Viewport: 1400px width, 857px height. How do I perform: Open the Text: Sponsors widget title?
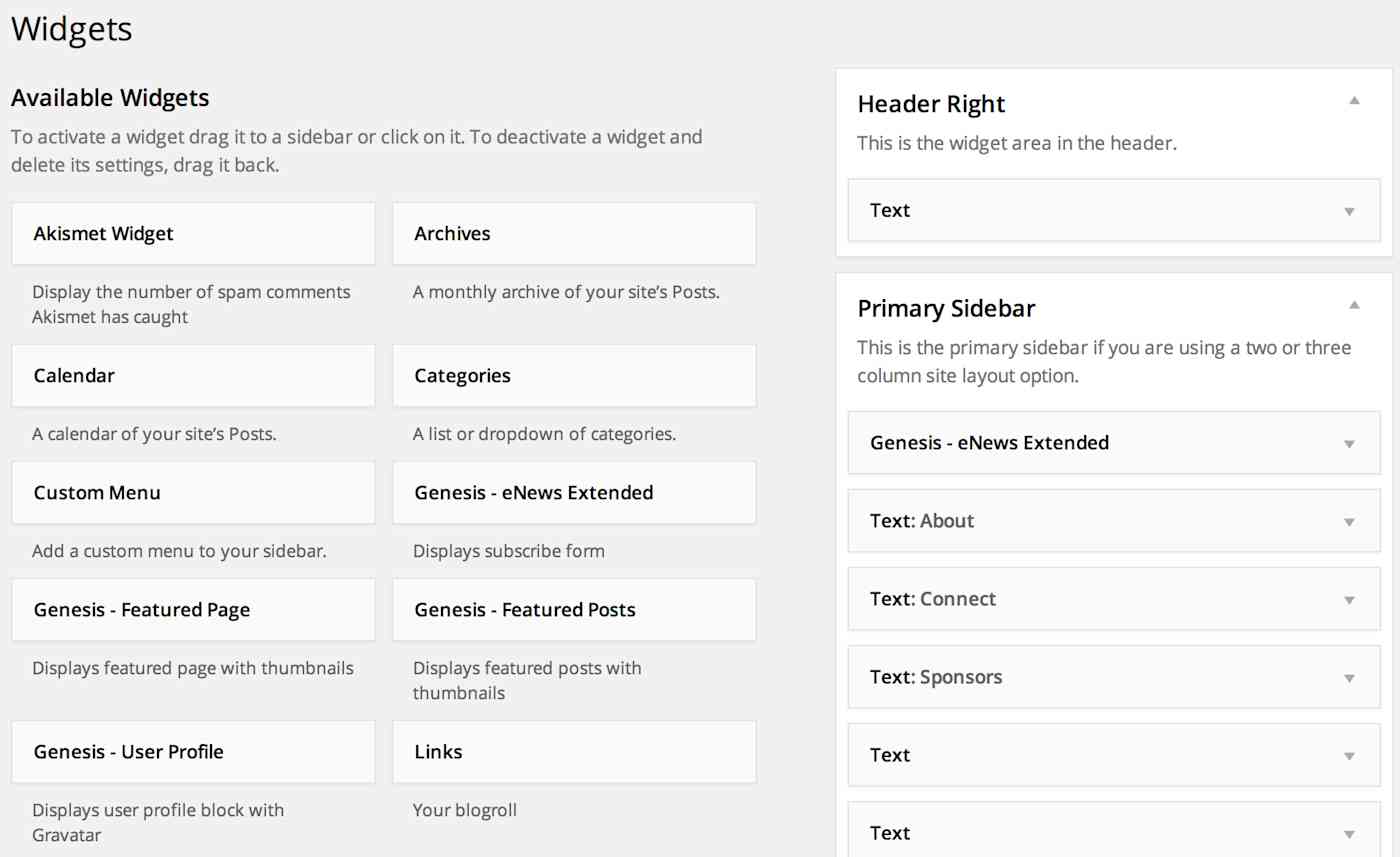tap(936, 677)
